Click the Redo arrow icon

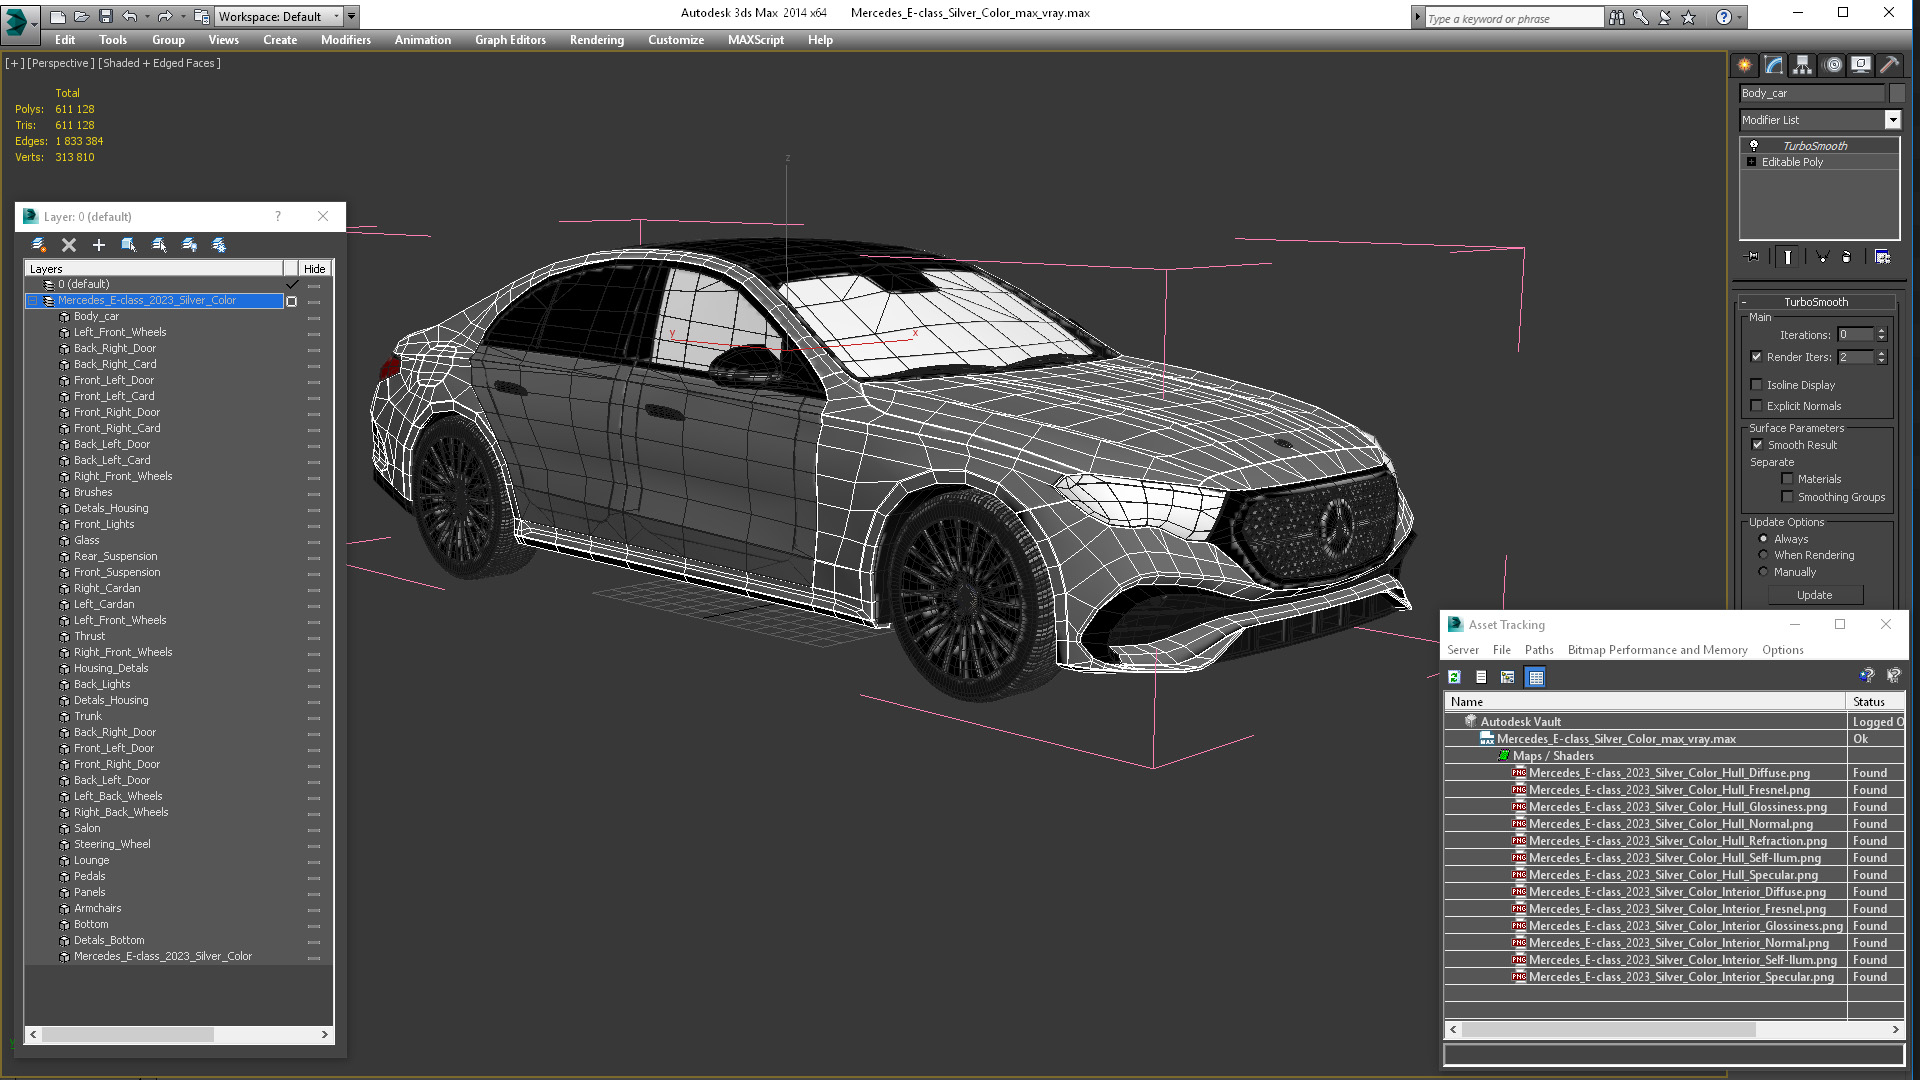coord(165,17)
